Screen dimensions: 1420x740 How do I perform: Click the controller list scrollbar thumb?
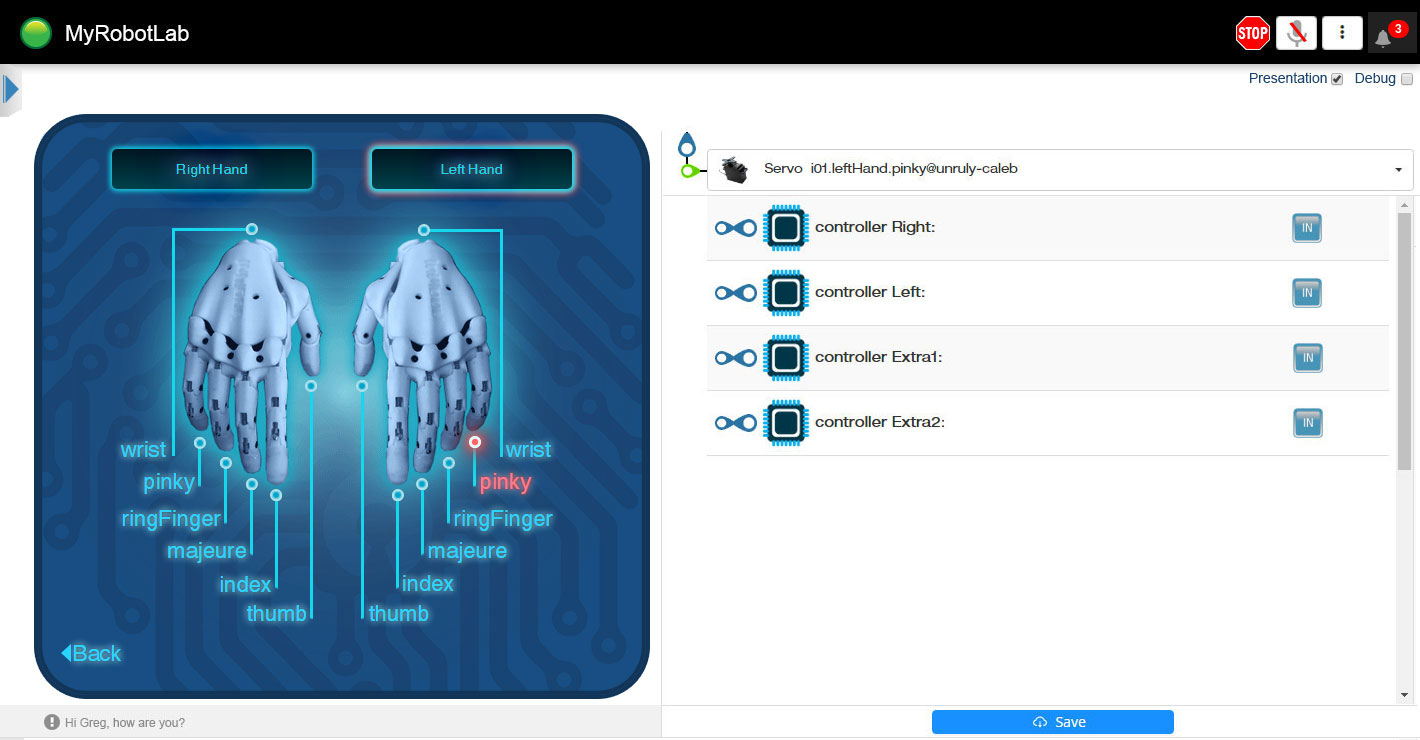(x=1404, y=340)
